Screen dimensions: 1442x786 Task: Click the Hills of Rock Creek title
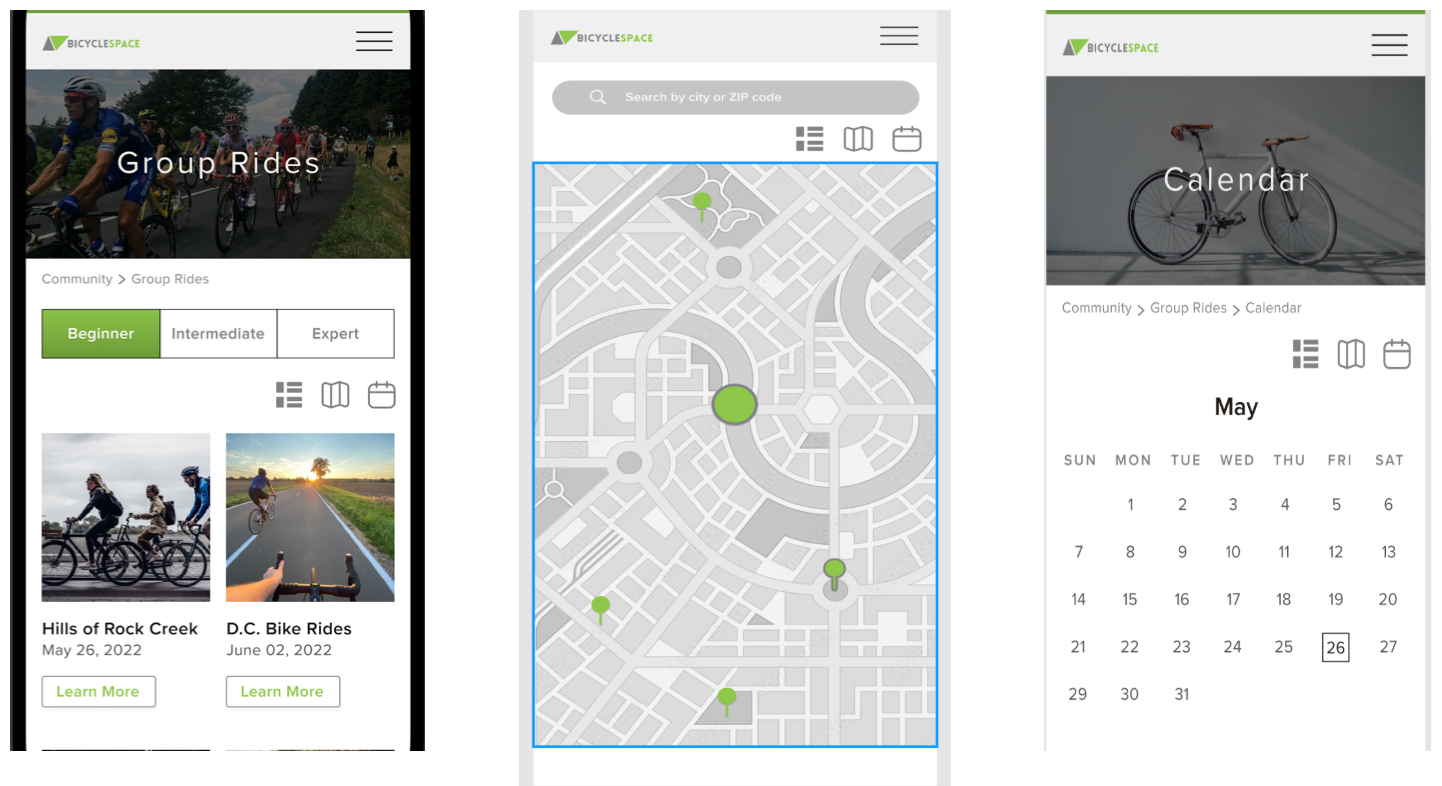[120, 628]
